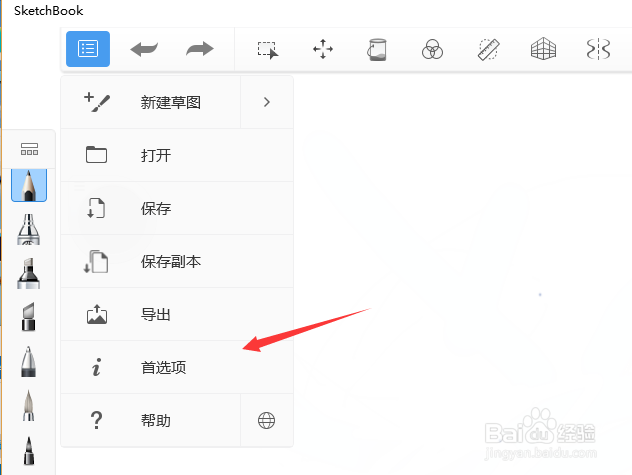Undo with the left arrow
Viewport: 632px width, 475px height.
144,49
